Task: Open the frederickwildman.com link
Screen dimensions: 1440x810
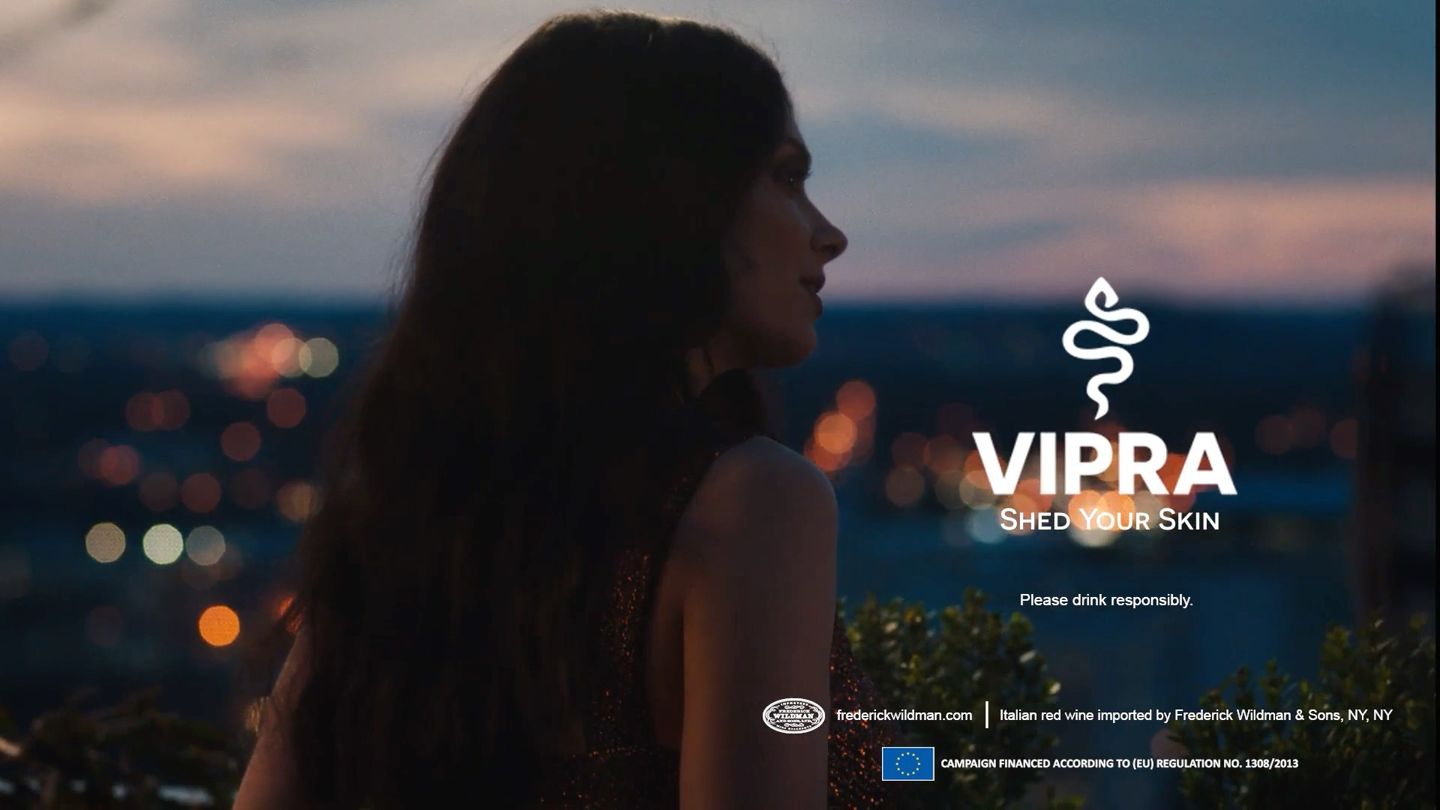Action: tap(904, 715)
